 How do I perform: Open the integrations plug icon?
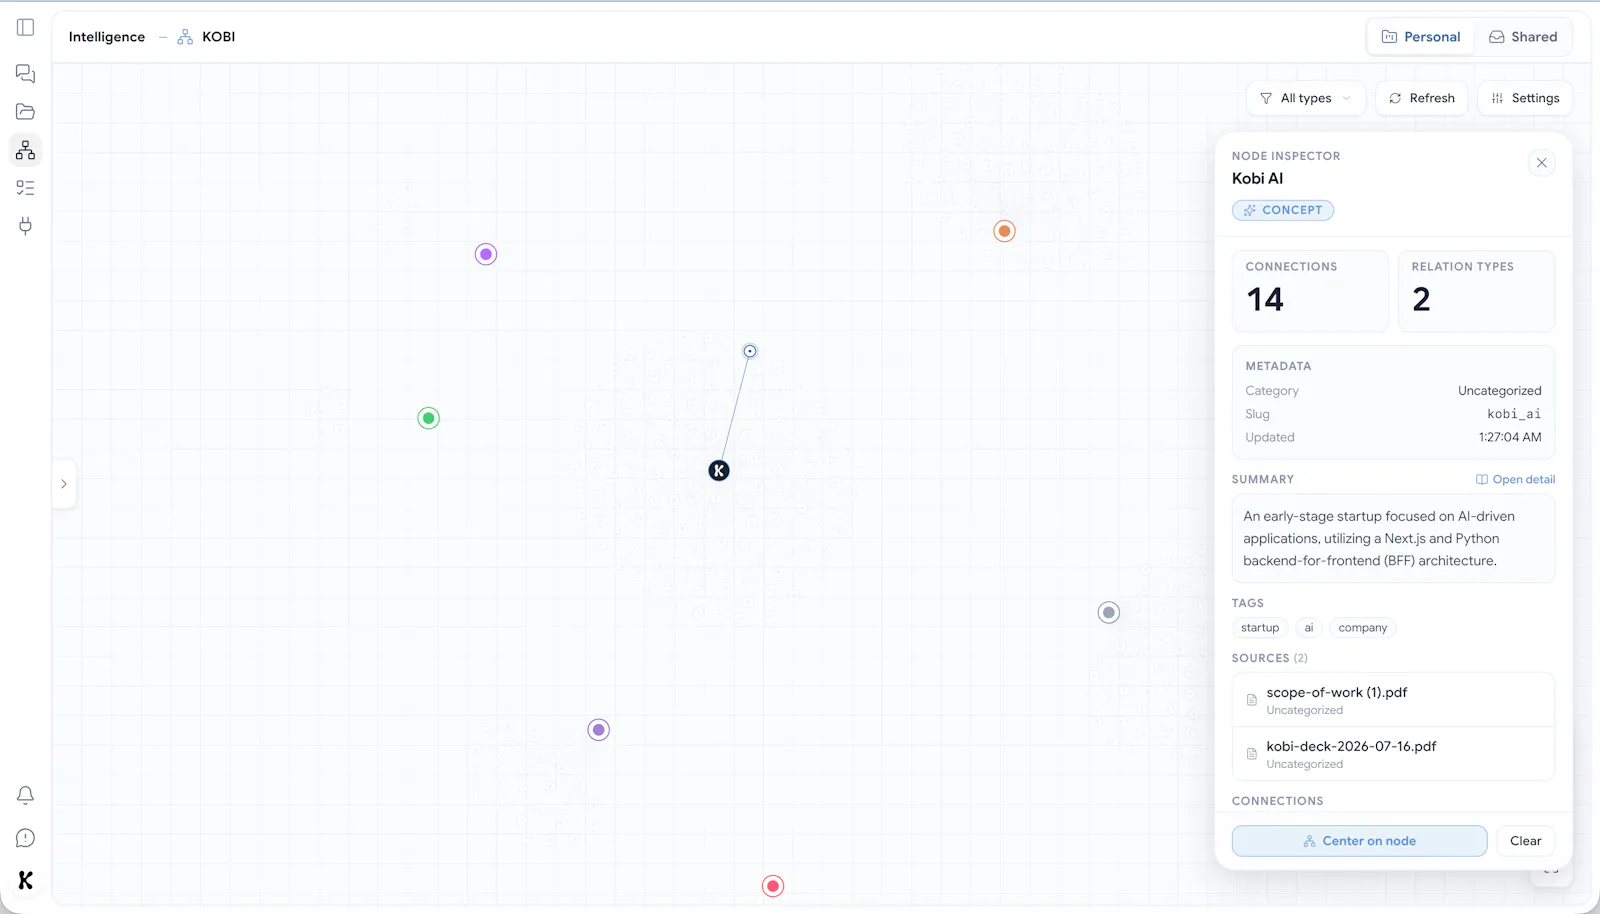26,226
